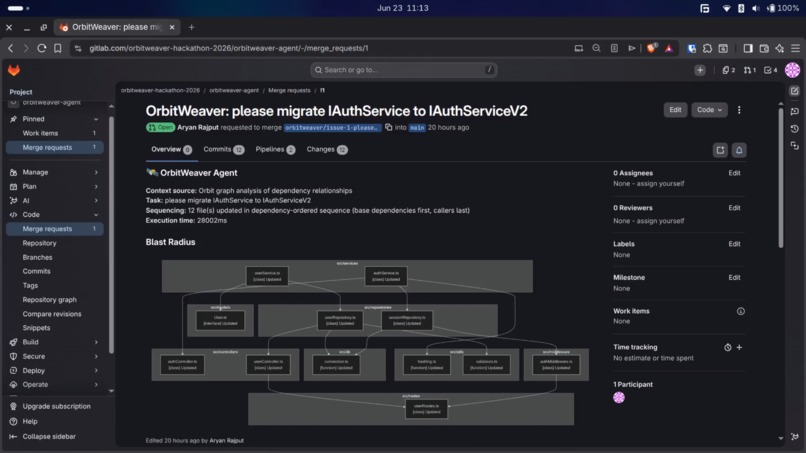Open the Wi-Fi indicator in top bar

[x=726, y=8]
